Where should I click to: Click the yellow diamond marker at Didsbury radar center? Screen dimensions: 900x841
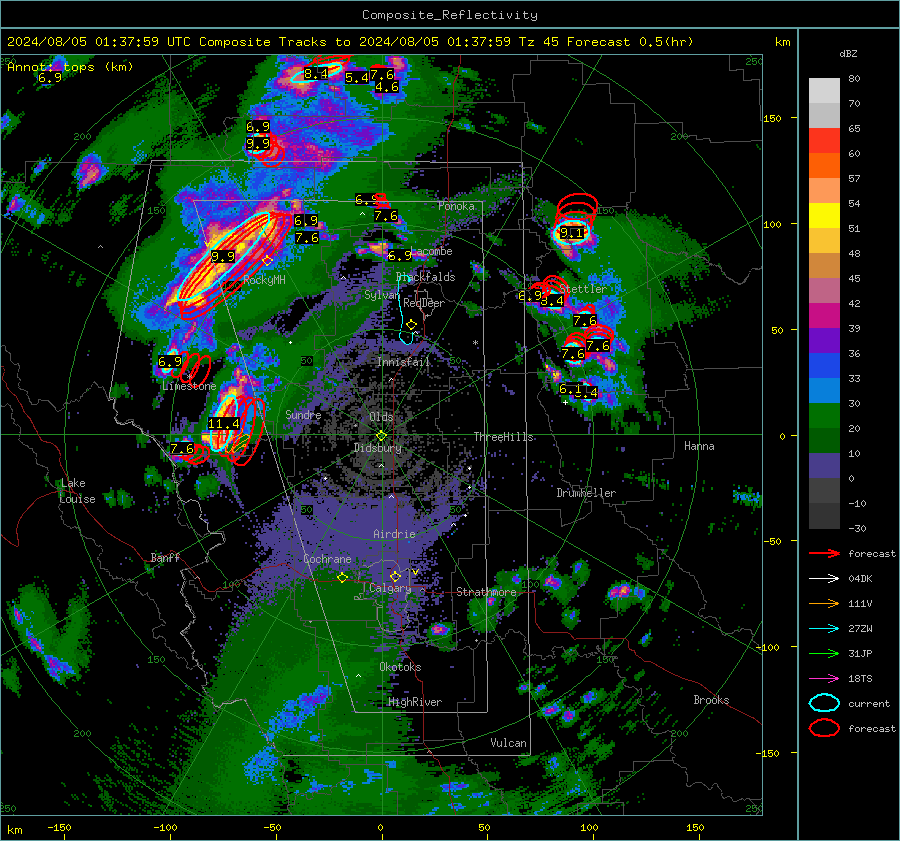click(381, 436)
